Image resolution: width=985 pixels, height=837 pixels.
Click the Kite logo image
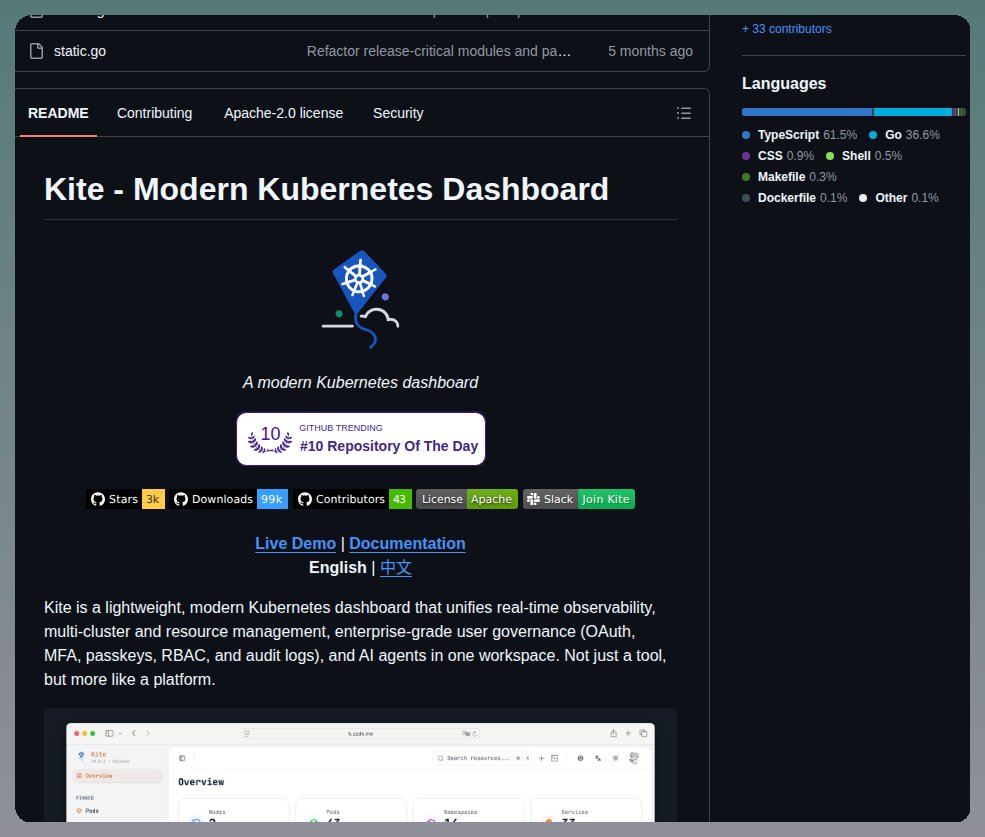[x=361, y=299]
